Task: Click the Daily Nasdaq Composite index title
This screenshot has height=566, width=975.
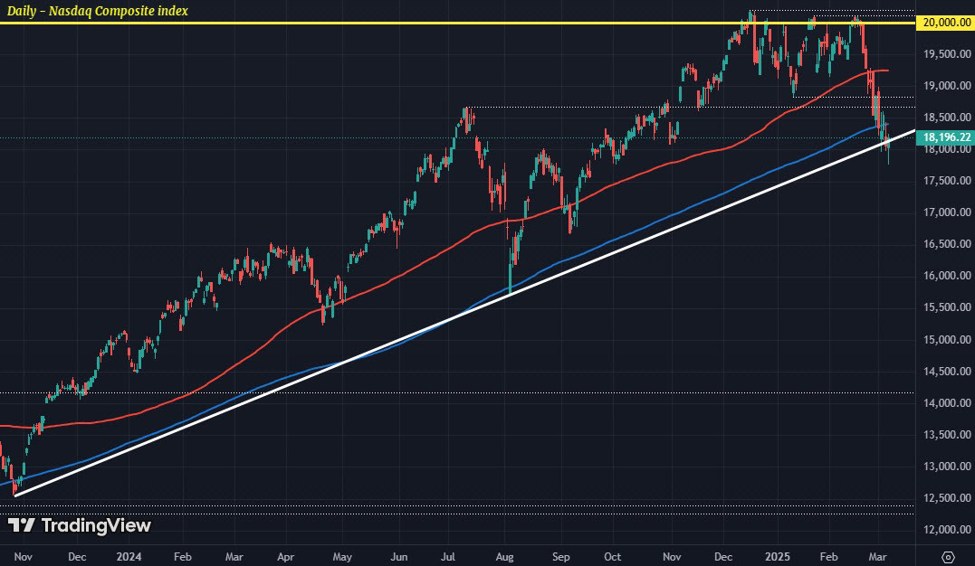Action: 95,11
